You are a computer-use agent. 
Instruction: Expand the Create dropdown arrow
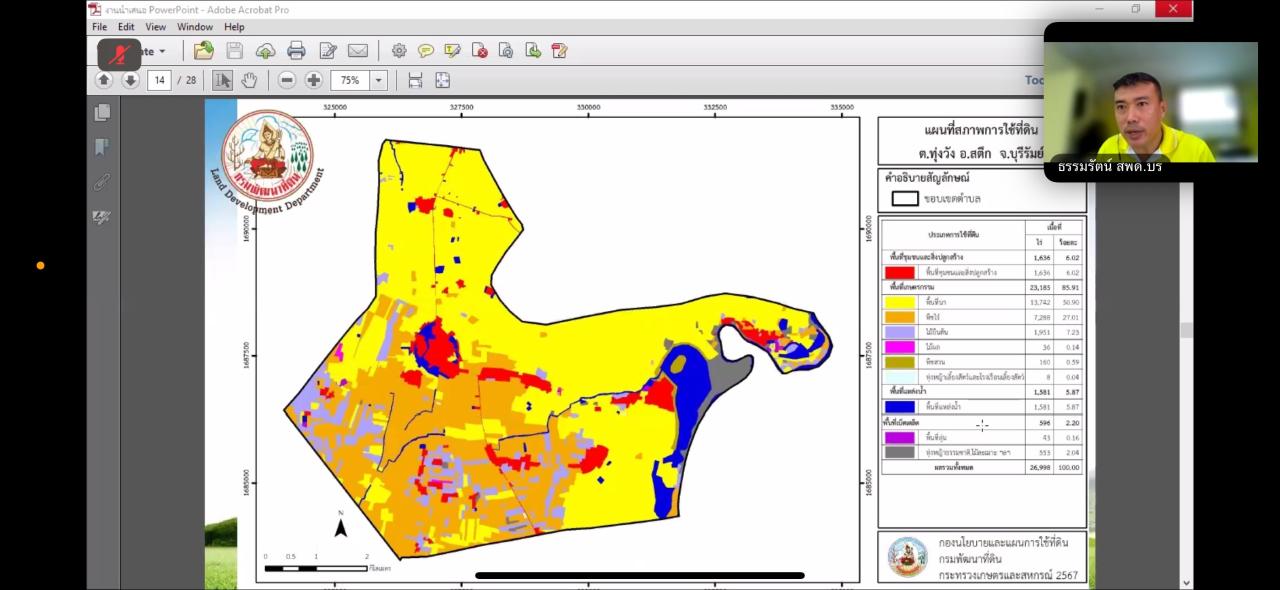click(162, 51)
